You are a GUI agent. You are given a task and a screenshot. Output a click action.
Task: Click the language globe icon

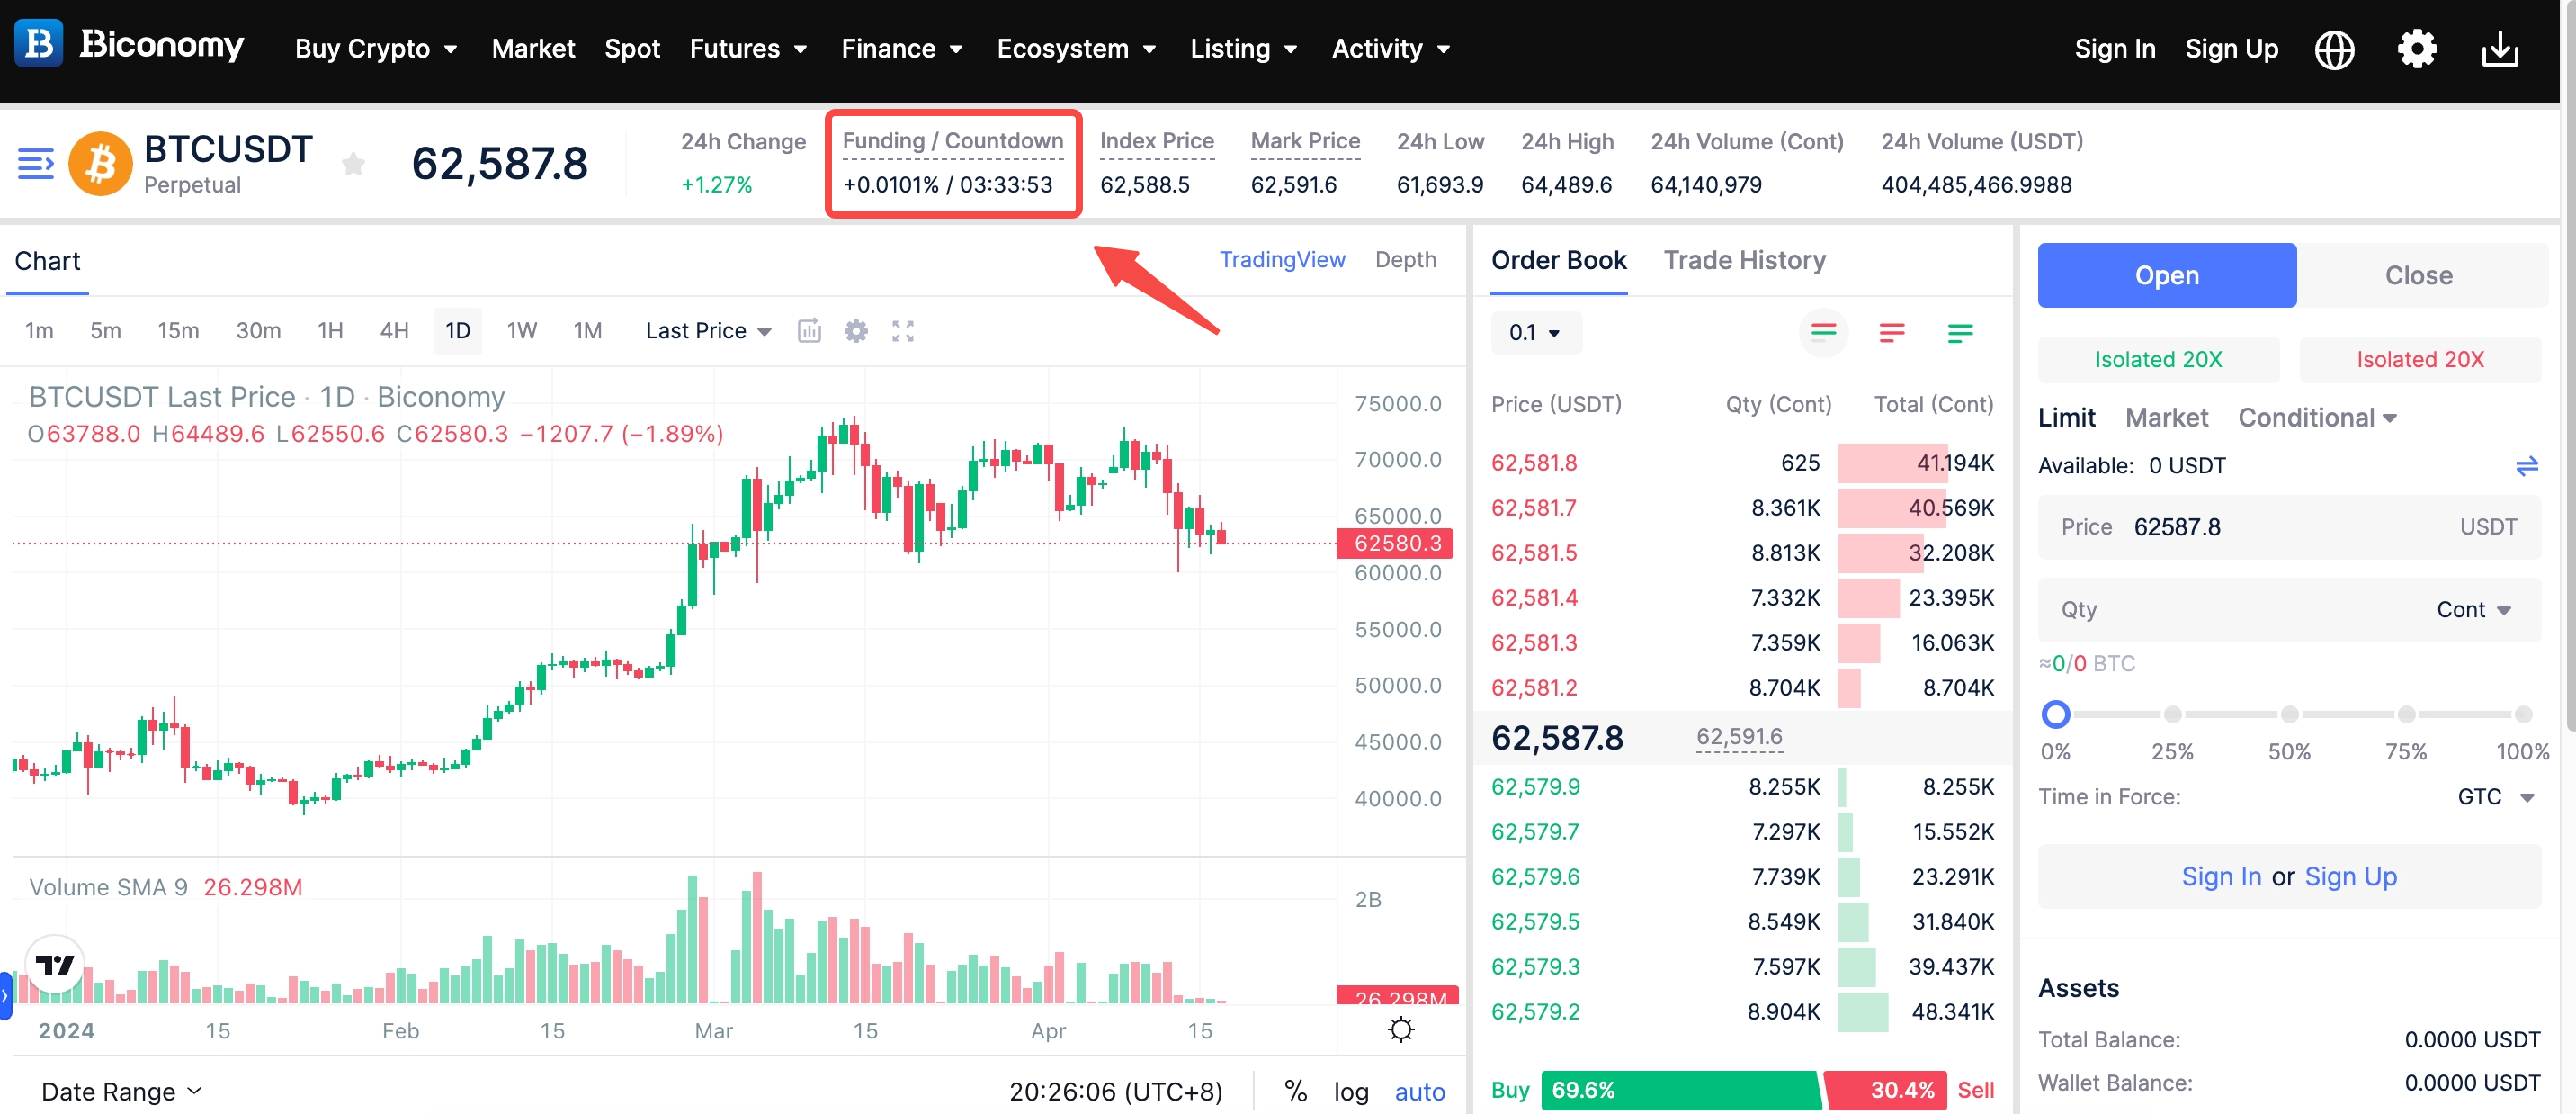click(2334, 49)
